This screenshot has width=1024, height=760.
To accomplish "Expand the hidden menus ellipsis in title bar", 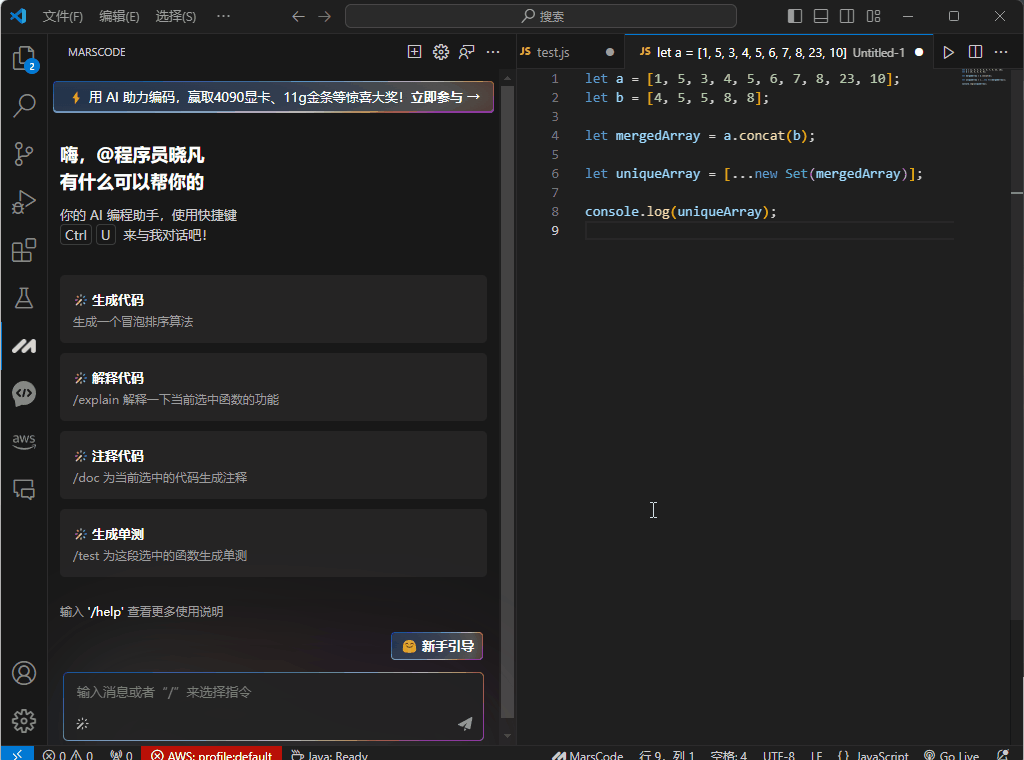I will 223,16.
